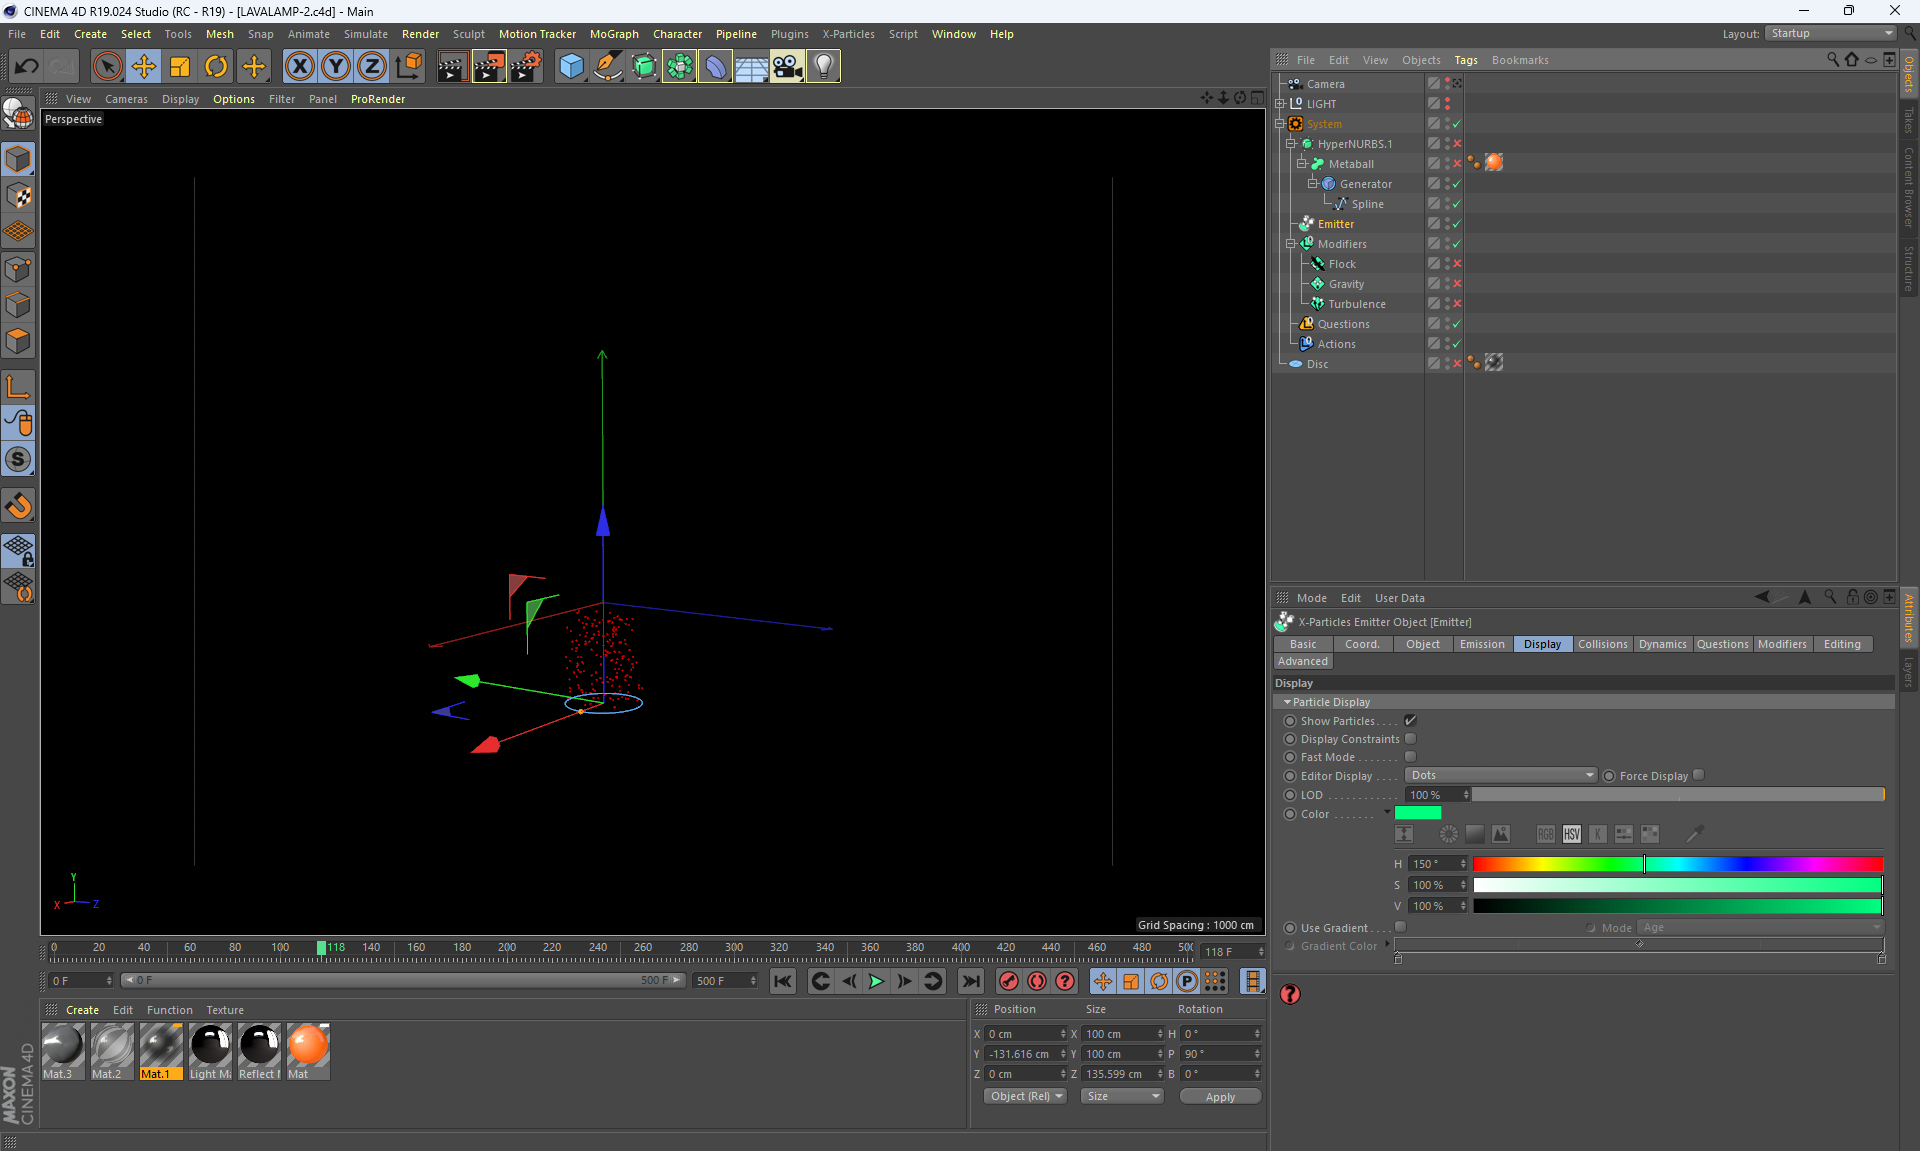Open the MoGraph menu
1920x1151 pixels.
click(613, 34)
